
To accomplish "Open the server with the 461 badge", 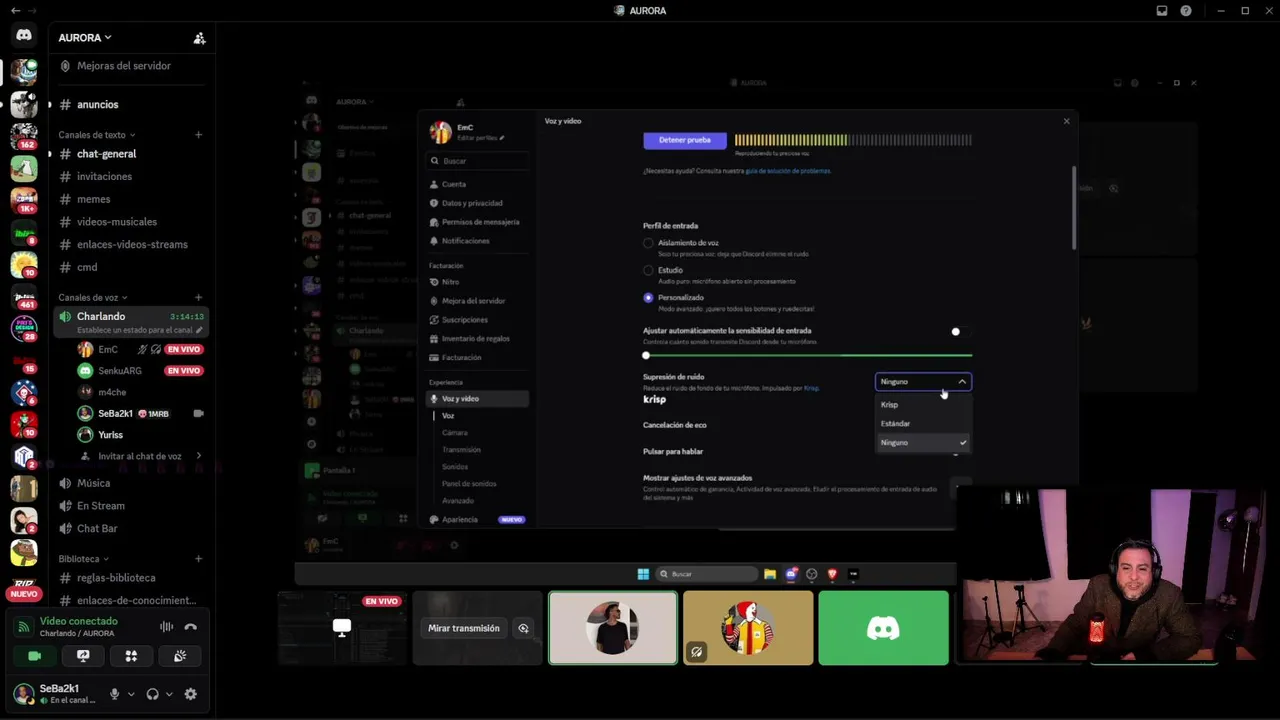I will coord(24,295).
